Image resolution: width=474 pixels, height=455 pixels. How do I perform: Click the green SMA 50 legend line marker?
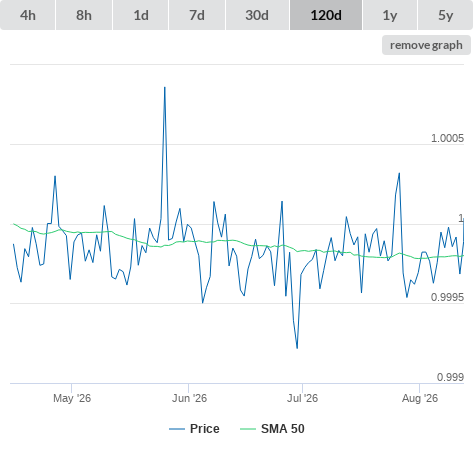248,429
